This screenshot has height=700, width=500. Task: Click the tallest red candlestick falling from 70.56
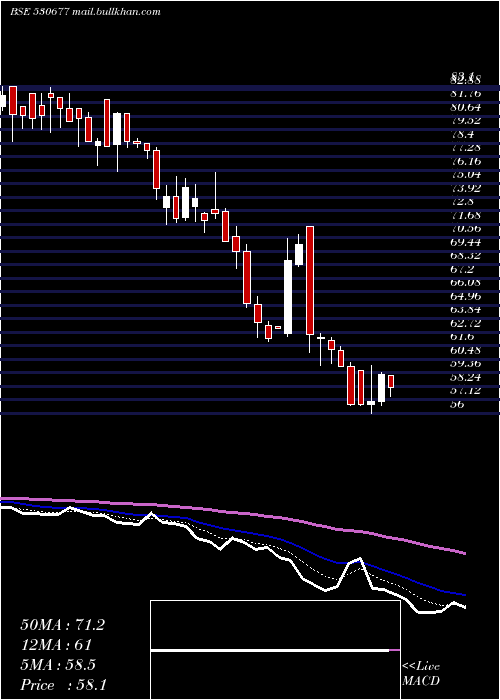coord(310,280)
